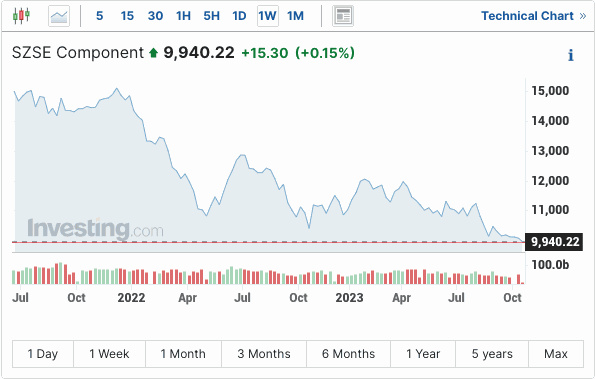The height and width of the screenshot is (379, 595).
Task: Click the 15,000 axis label
Action: coord(550,91)
